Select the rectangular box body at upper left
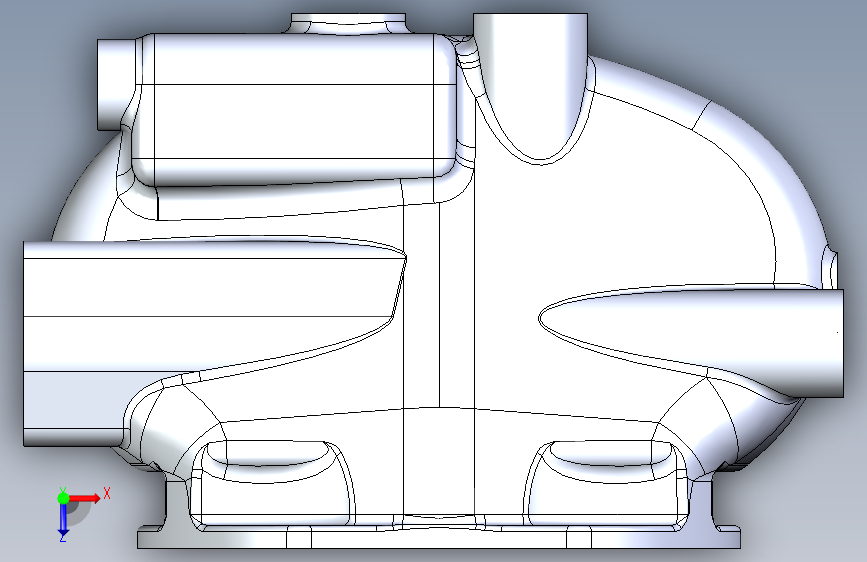Viewport: 867px width, 562px height. point(296,111)
